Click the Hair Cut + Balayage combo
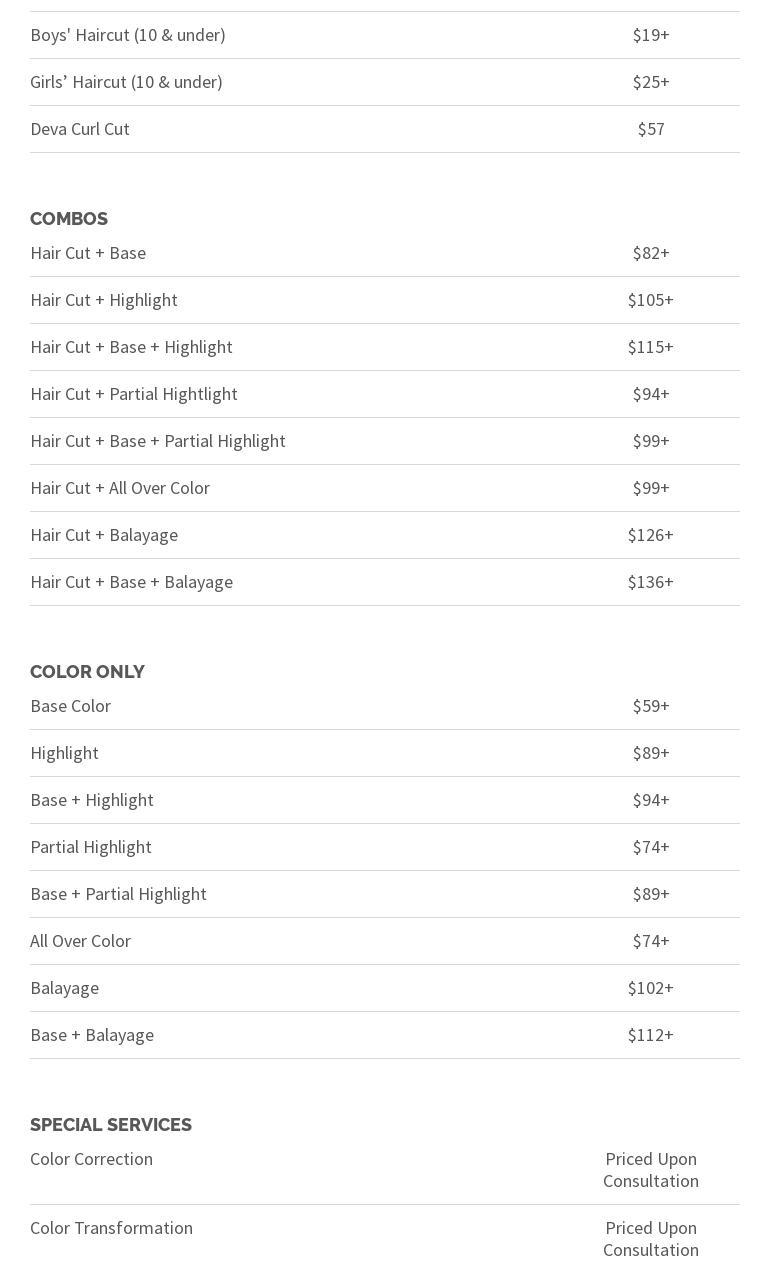770x1263 pixels. pos(104,535)
